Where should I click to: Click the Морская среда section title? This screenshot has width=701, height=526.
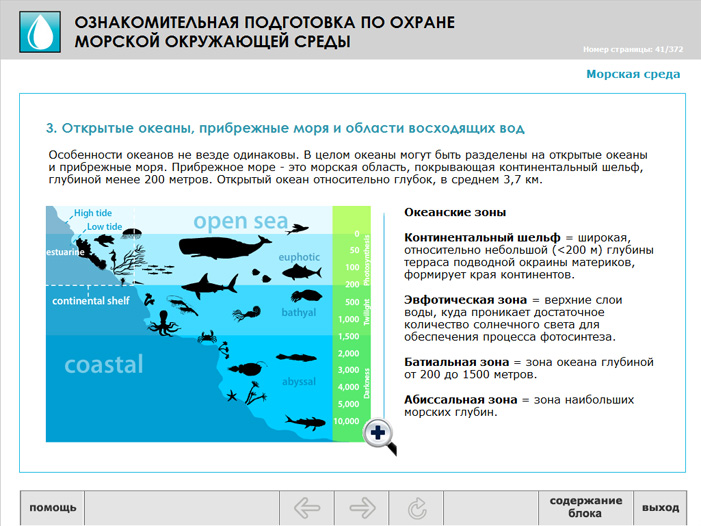click(x=633, y=74)
